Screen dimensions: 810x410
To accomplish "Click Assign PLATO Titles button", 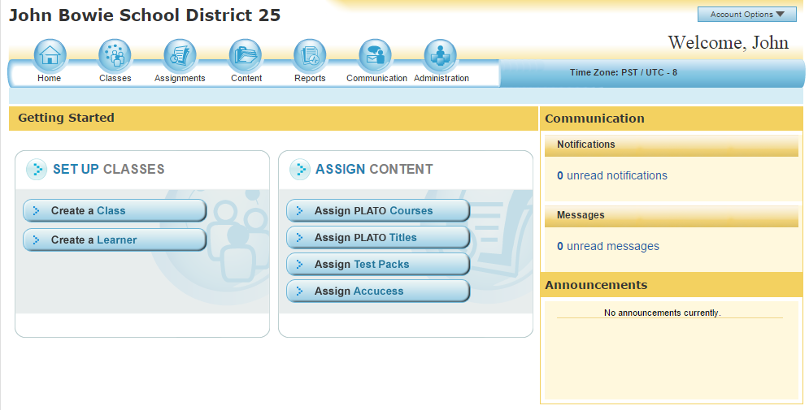I will tap(378, 238).
